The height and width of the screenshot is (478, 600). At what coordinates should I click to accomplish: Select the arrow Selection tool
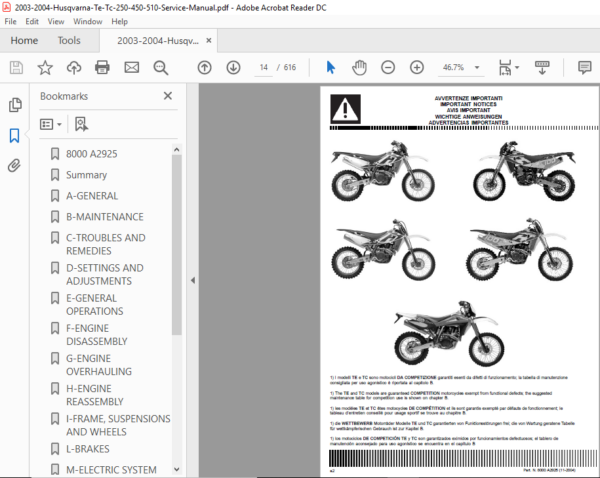[x=331, y=67]
